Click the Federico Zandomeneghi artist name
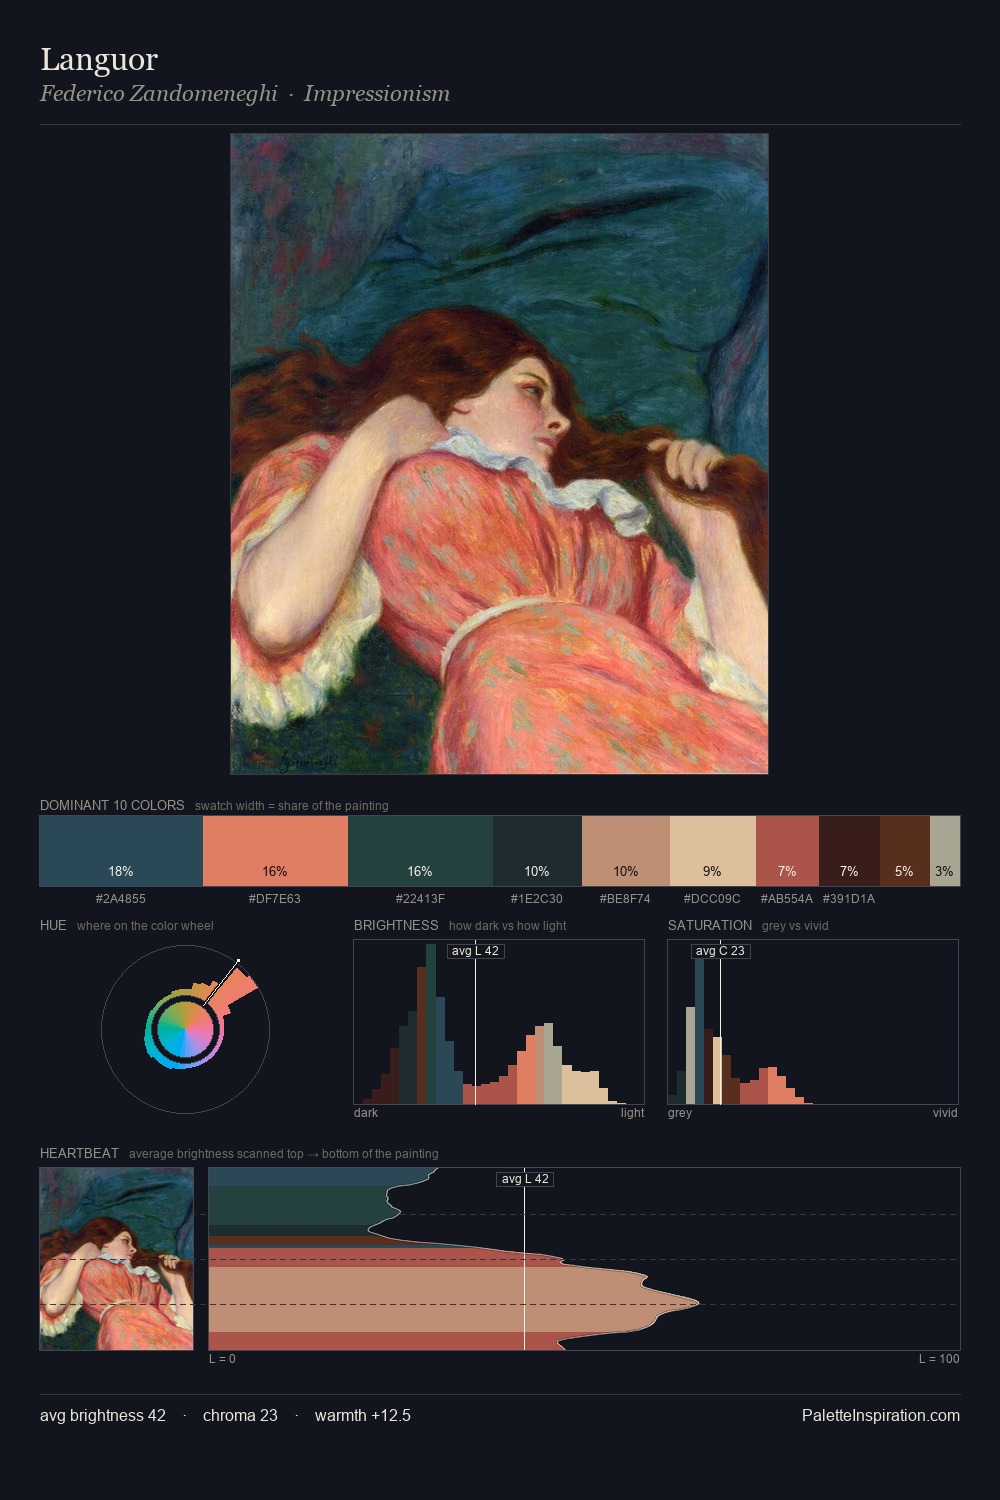 (159, 94)
